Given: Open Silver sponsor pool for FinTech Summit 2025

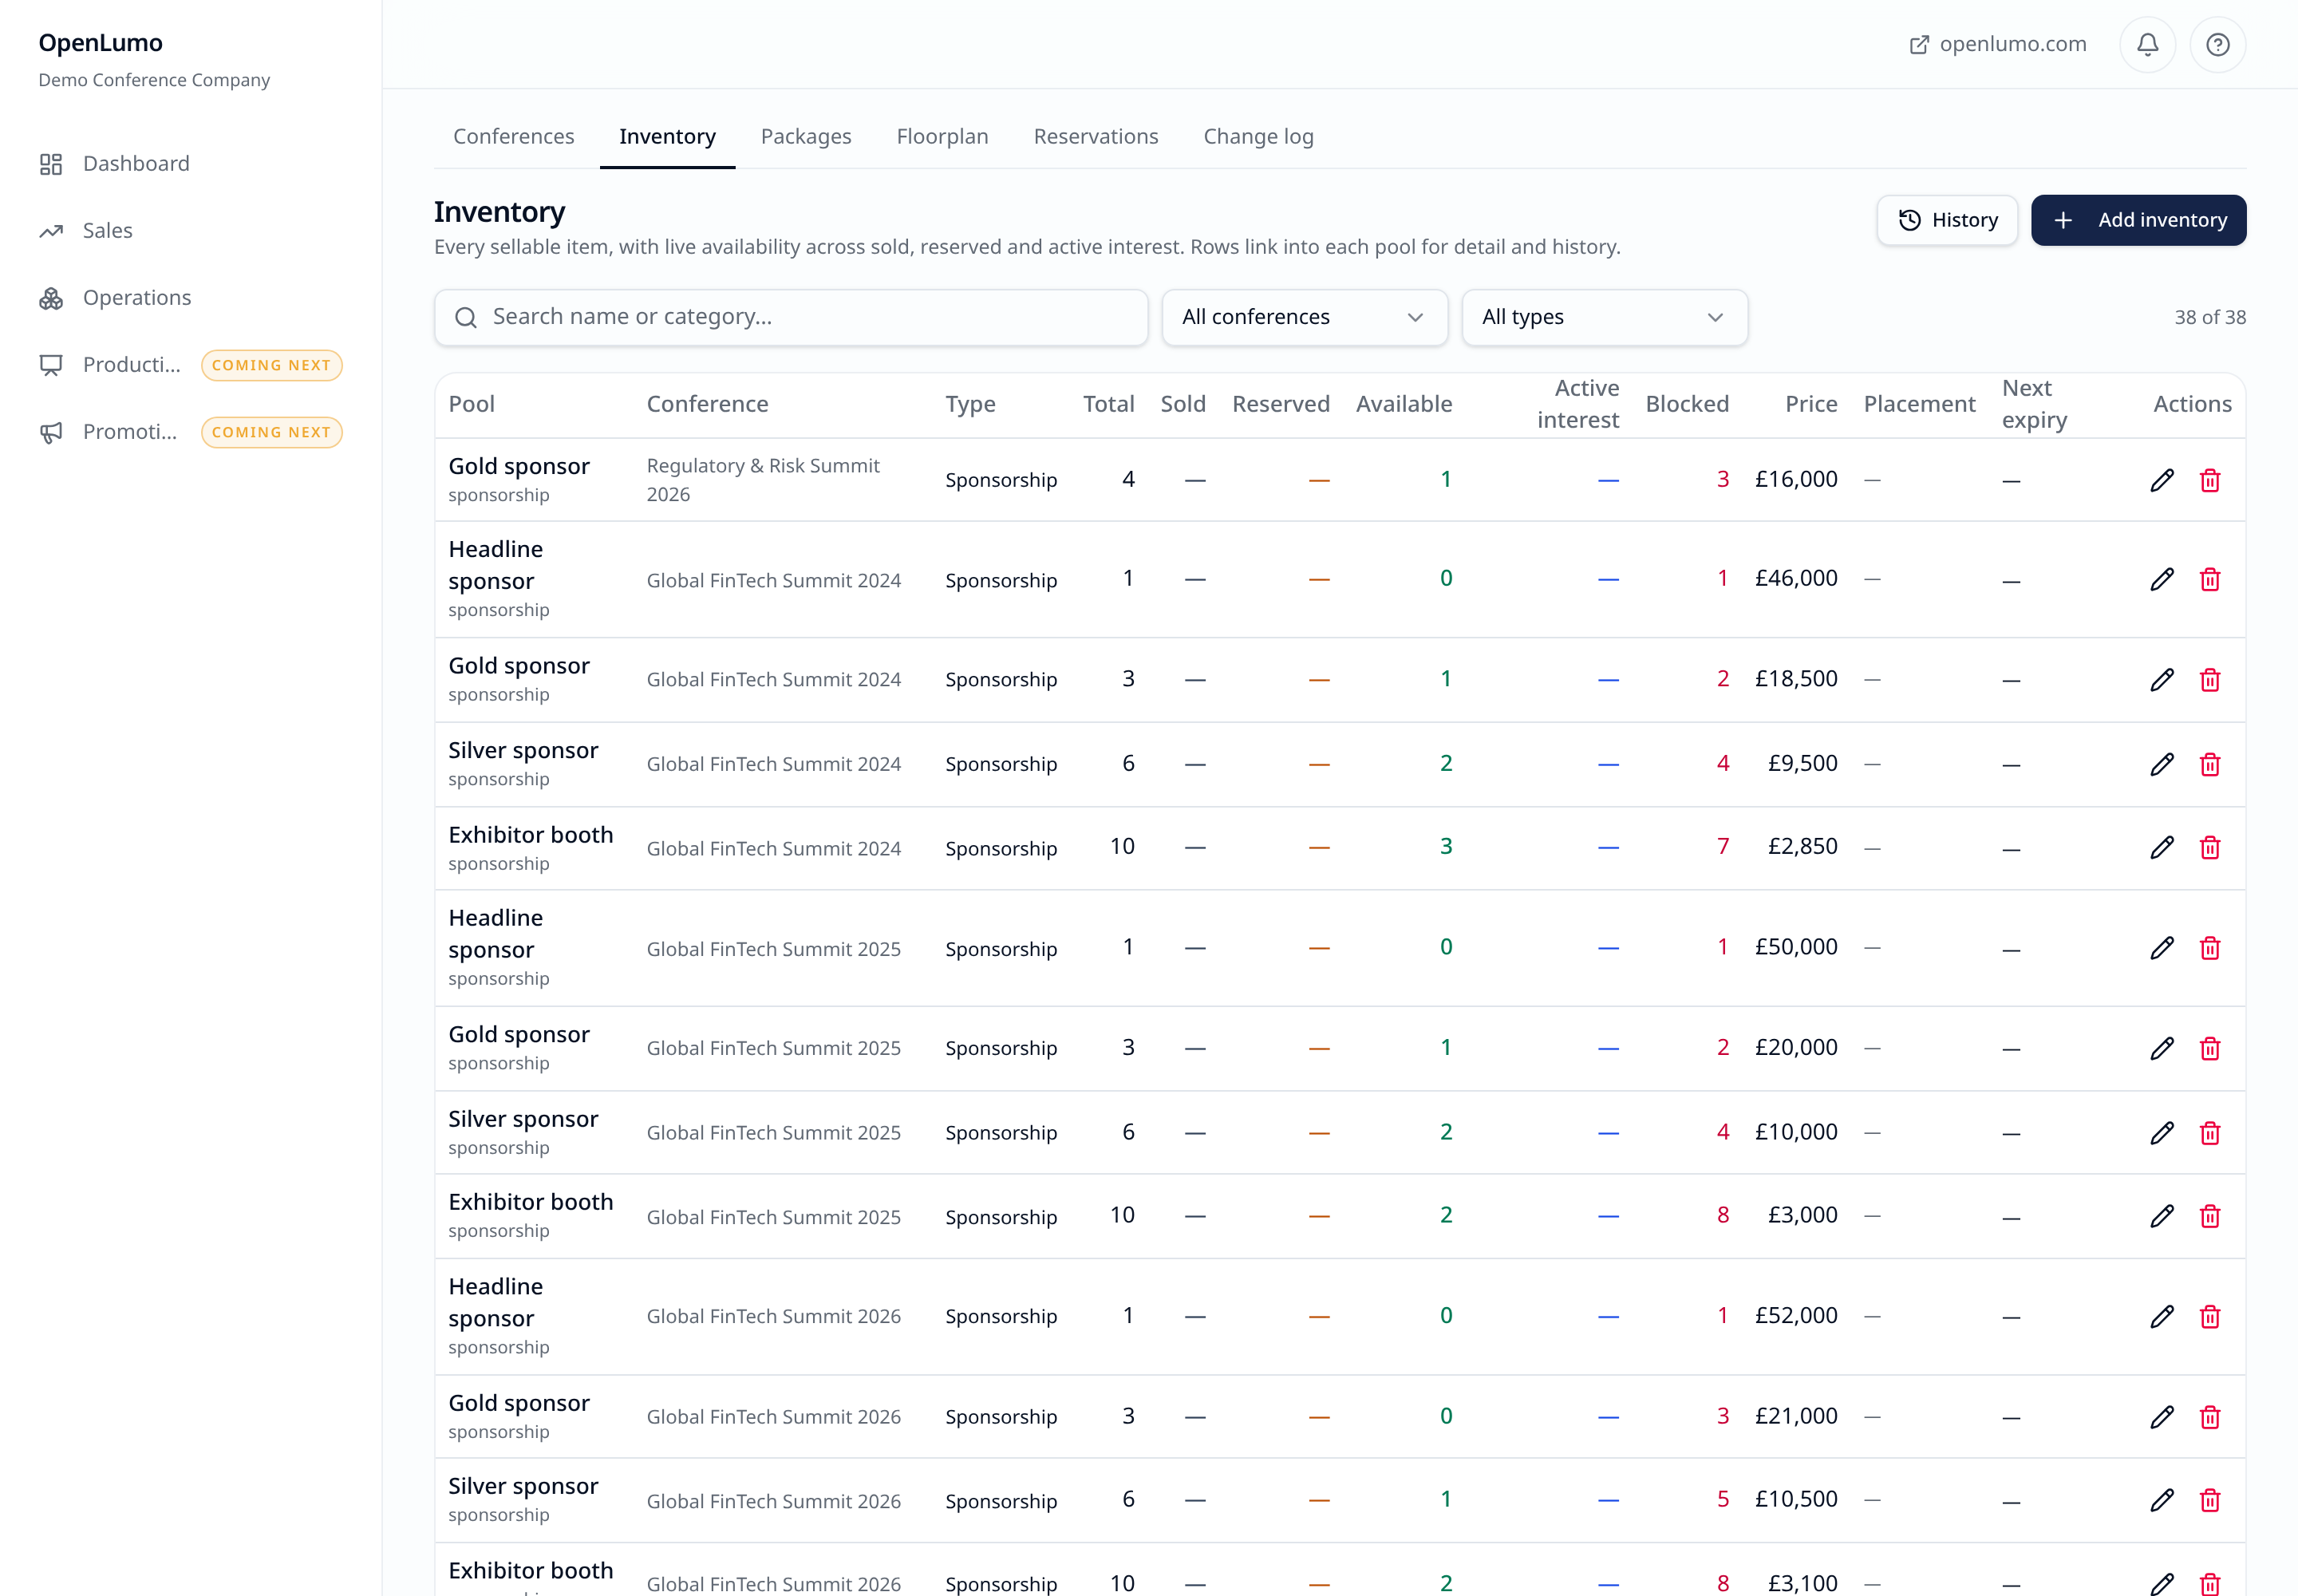Looking at the screenshot, I should [x=523, y=1119].
